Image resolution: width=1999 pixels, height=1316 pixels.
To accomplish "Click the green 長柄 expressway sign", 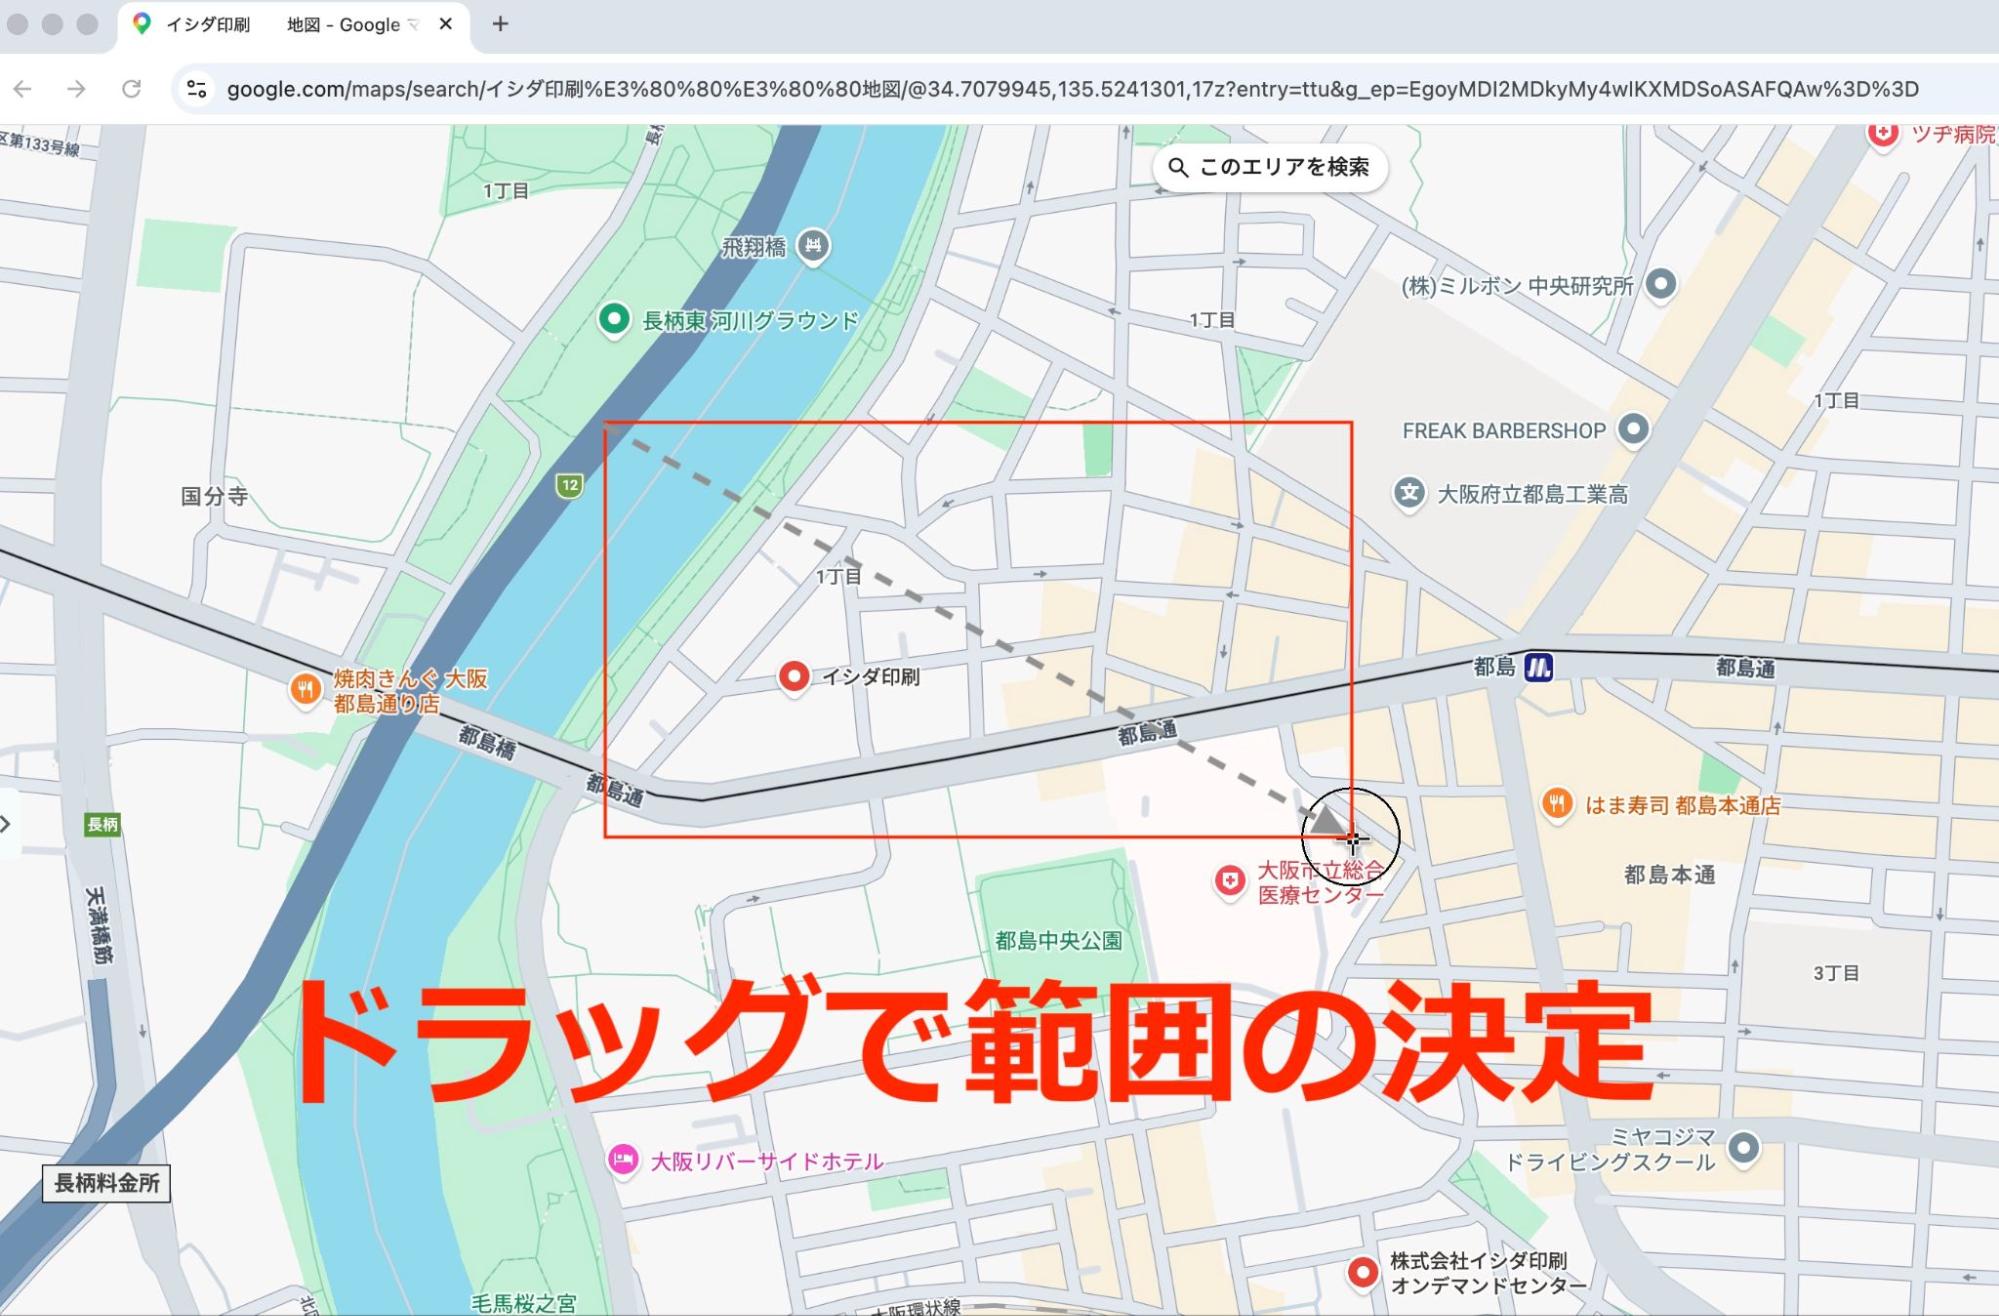I will pyautogui.click(x=102, y=825).
